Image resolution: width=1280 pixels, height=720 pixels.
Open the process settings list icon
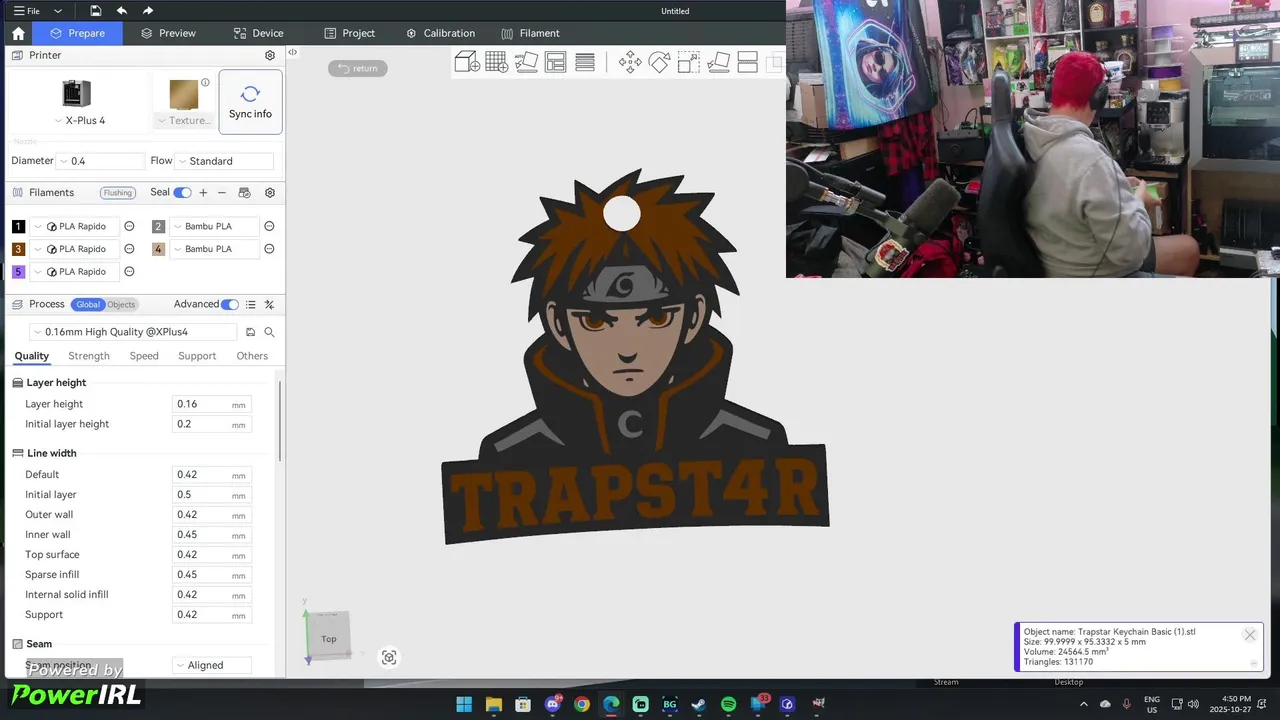click(x=251, y=304)
